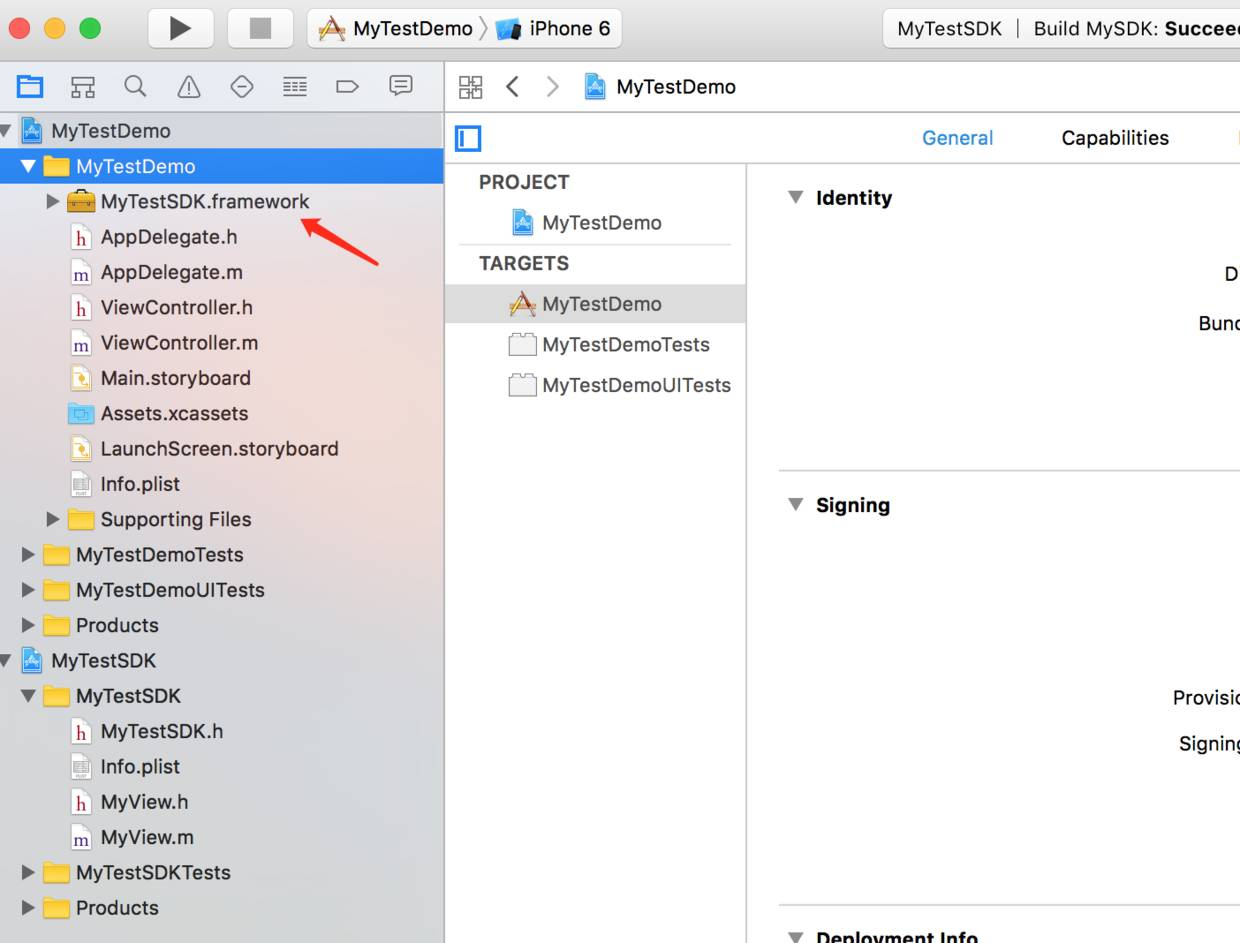
Task: Expand the MyTestSDKTests folder
Action: [29, 872]
